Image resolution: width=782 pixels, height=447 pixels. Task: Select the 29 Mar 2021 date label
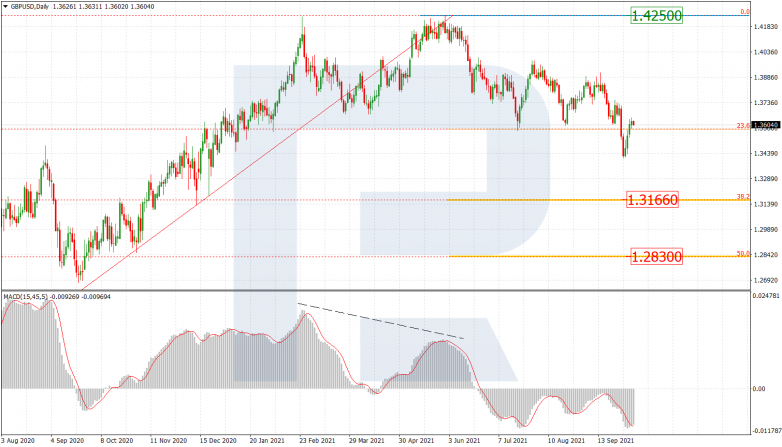pos(367,441)
